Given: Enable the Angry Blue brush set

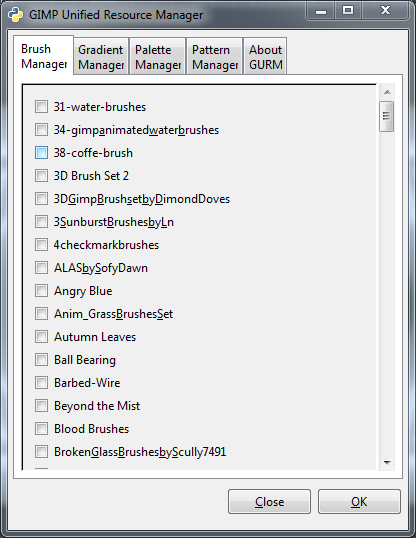Looking at the screenshot, I should pos(41,291).
